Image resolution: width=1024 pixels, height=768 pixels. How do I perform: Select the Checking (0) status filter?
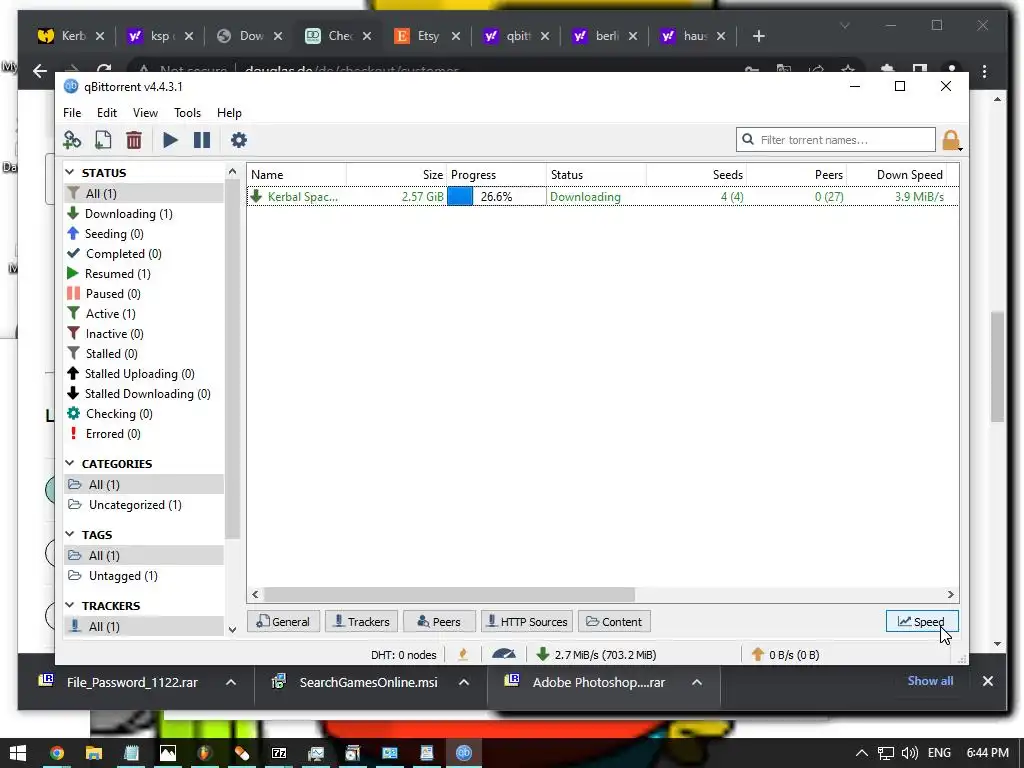coord(119,413)
